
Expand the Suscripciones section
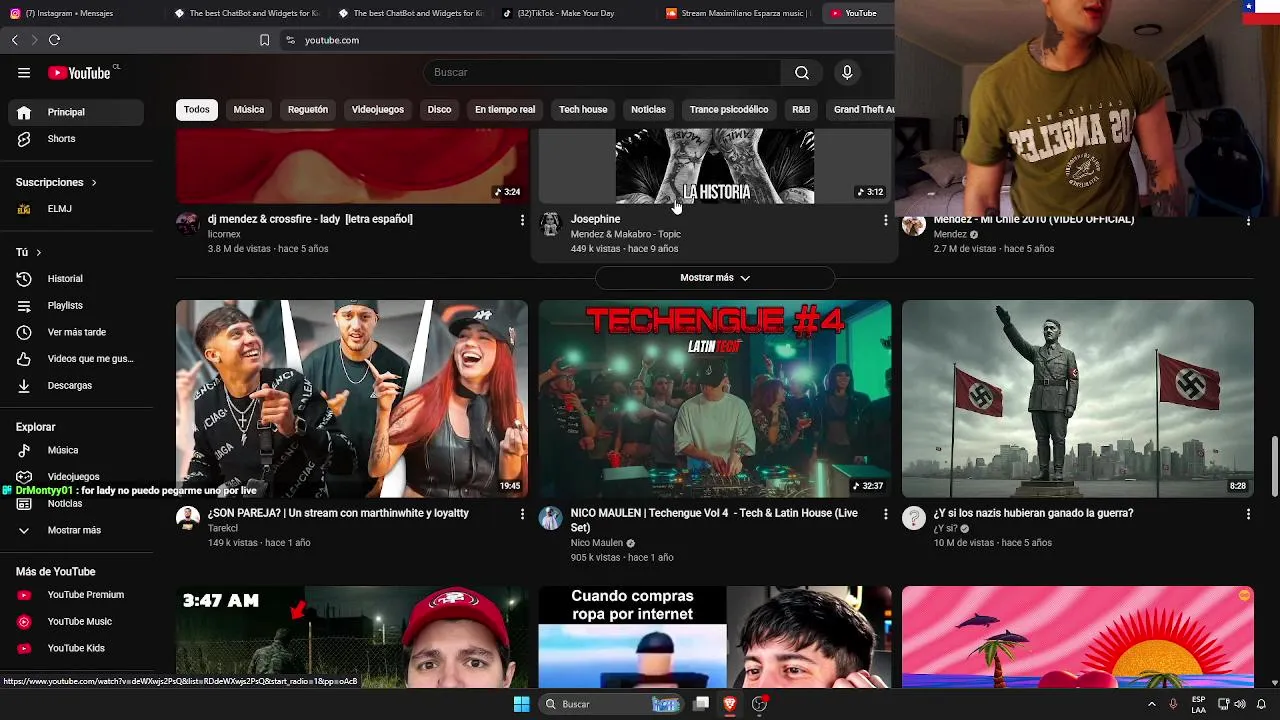[56, 182]
